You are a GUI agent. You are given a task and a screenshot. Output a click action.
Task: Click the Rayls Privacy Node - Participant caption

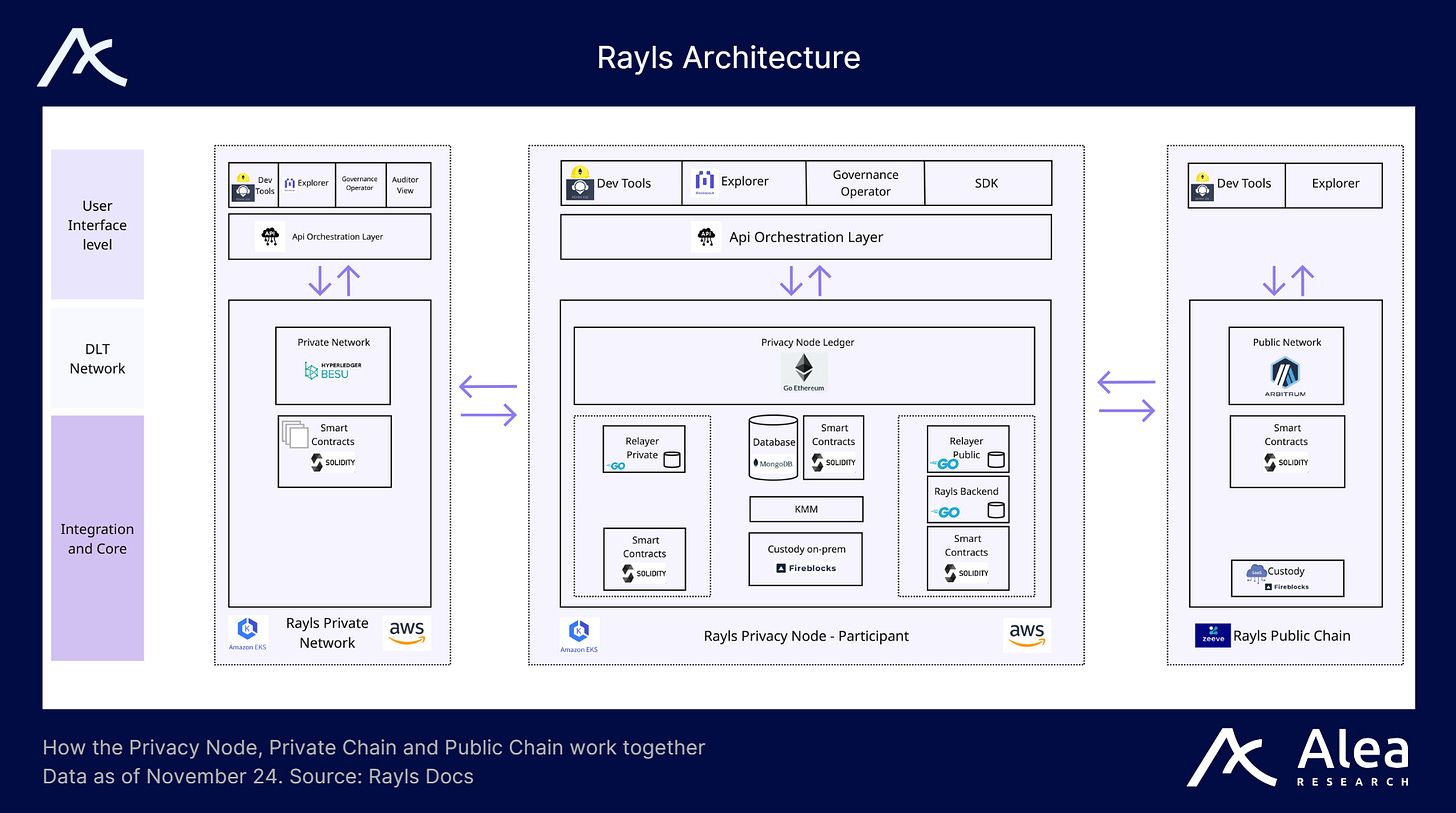pyautogui.click(x=806, y=635)
